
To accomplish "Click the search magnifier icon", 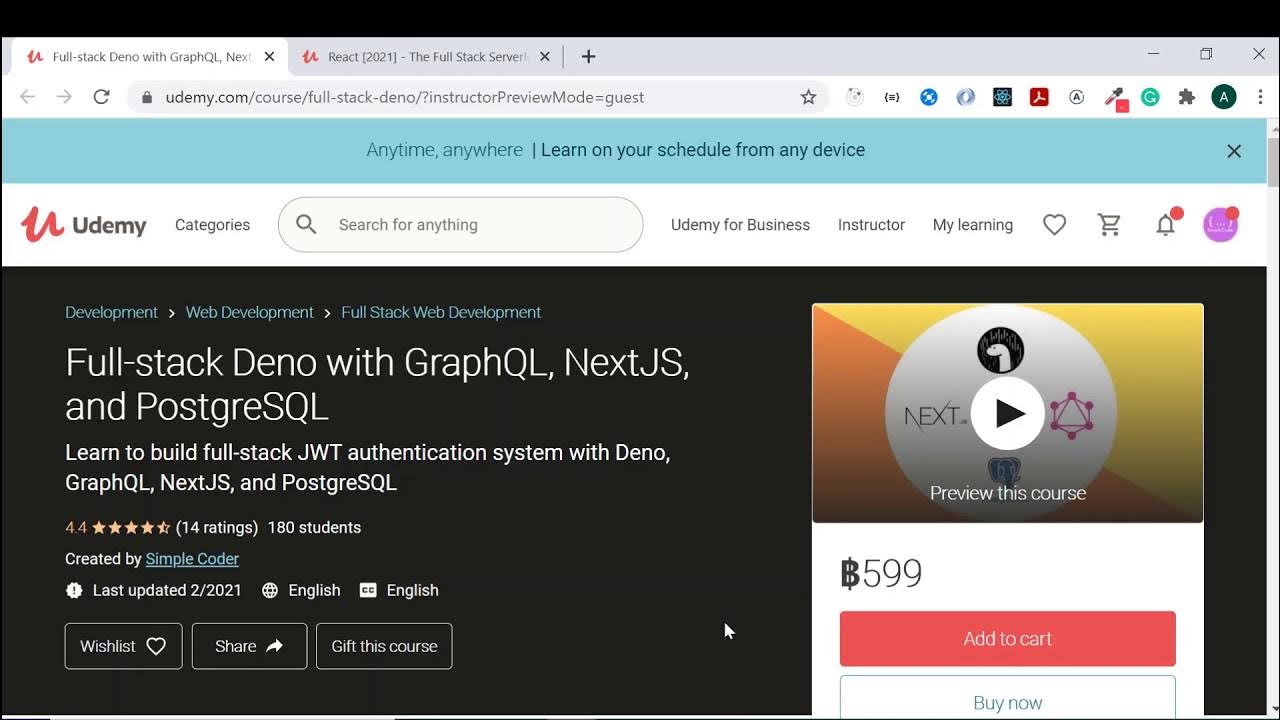I will coord(307,225).
